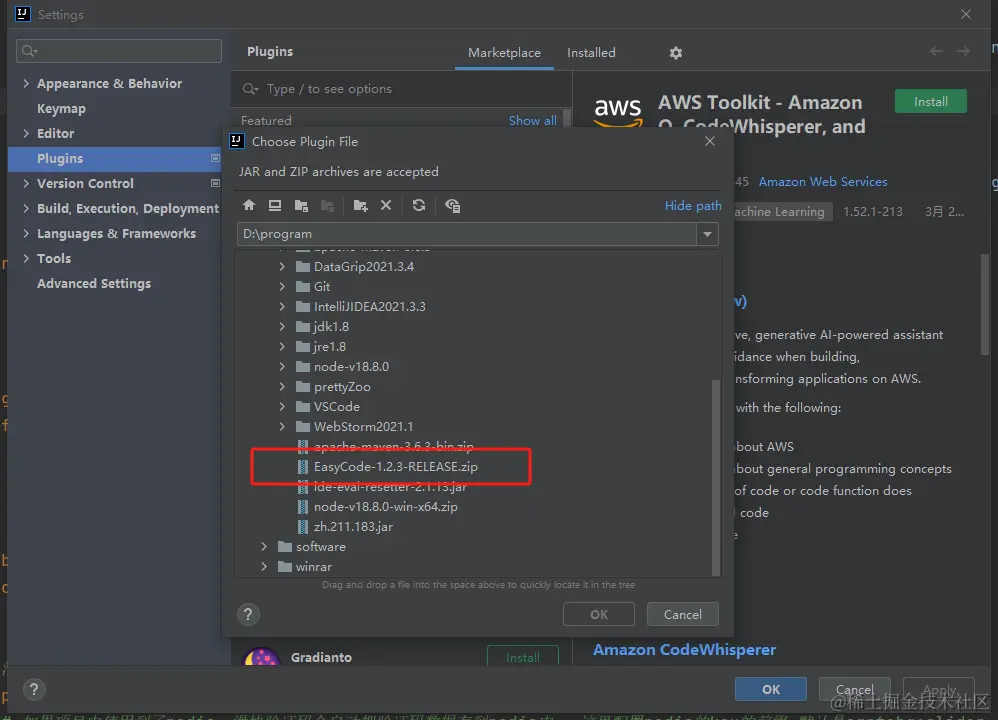Select the prettyZoo folder

342,386
